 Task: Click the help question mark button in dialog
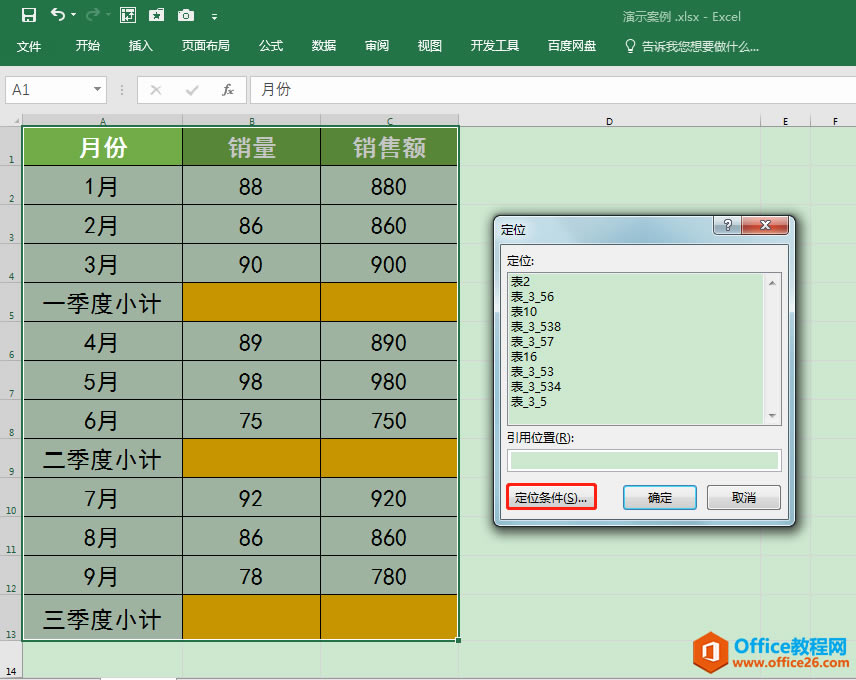tap(727, 225)
